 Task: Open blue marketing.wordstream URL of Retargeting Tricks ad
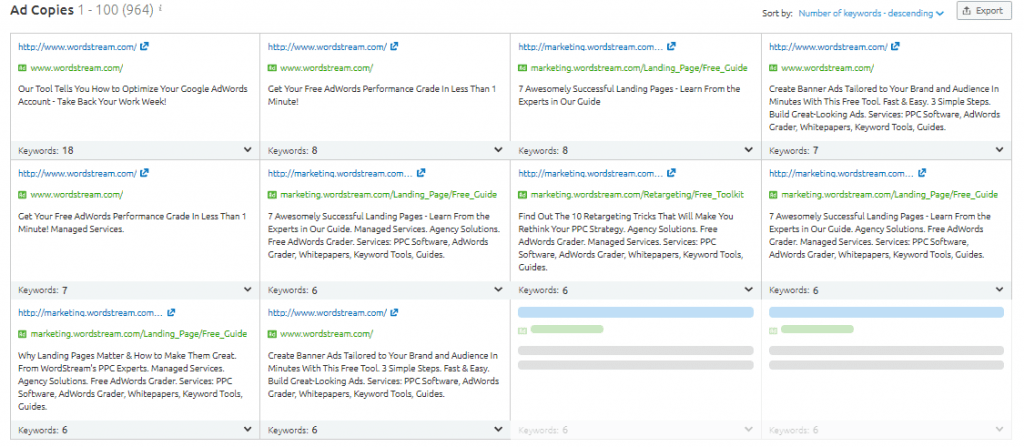(590, 174)
